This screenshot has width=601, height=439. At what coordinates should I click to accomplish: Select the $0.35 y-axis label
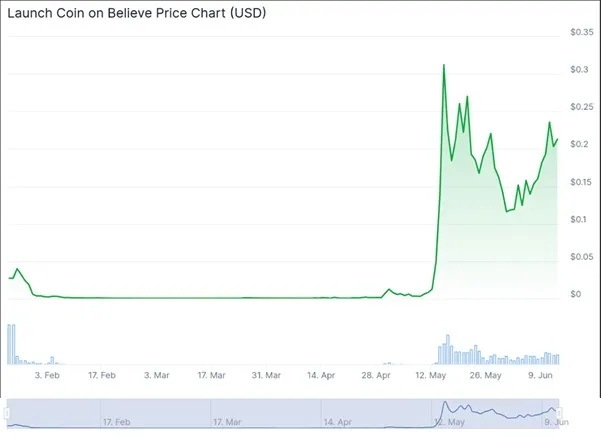[x=581, y=33]
